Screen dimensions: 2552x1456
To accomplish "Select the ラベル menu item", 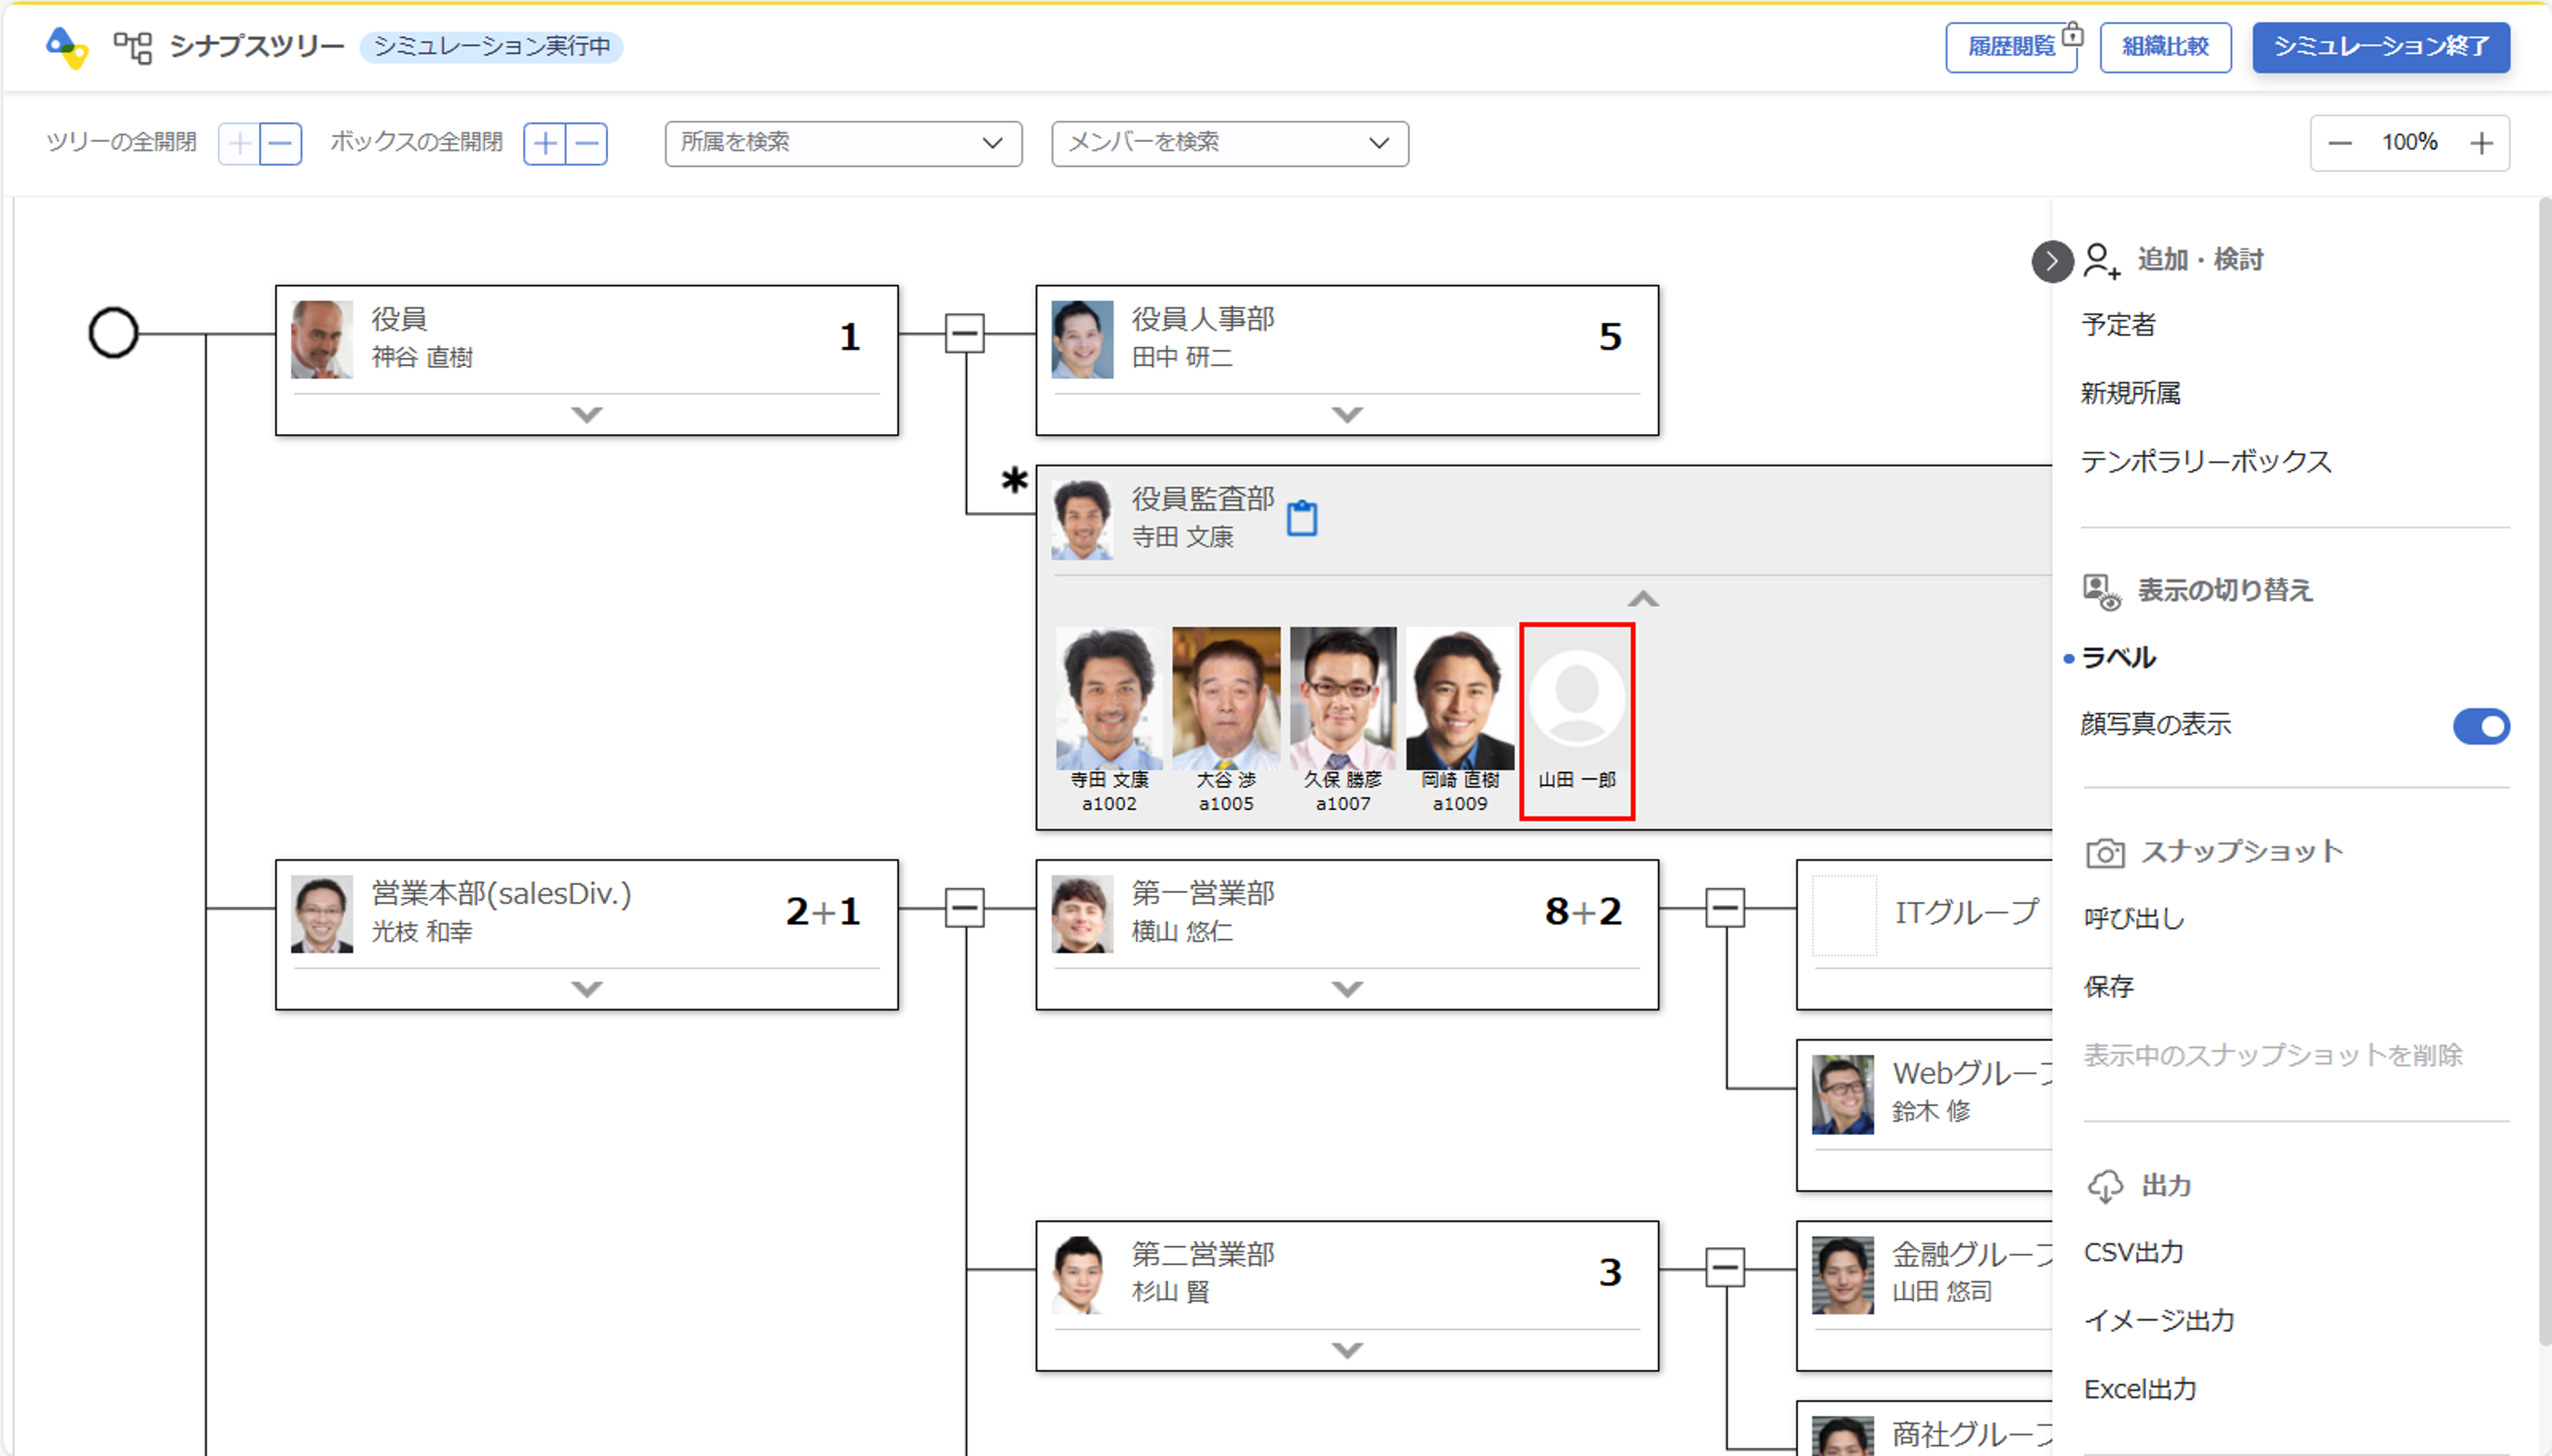I will [2118, 657].
